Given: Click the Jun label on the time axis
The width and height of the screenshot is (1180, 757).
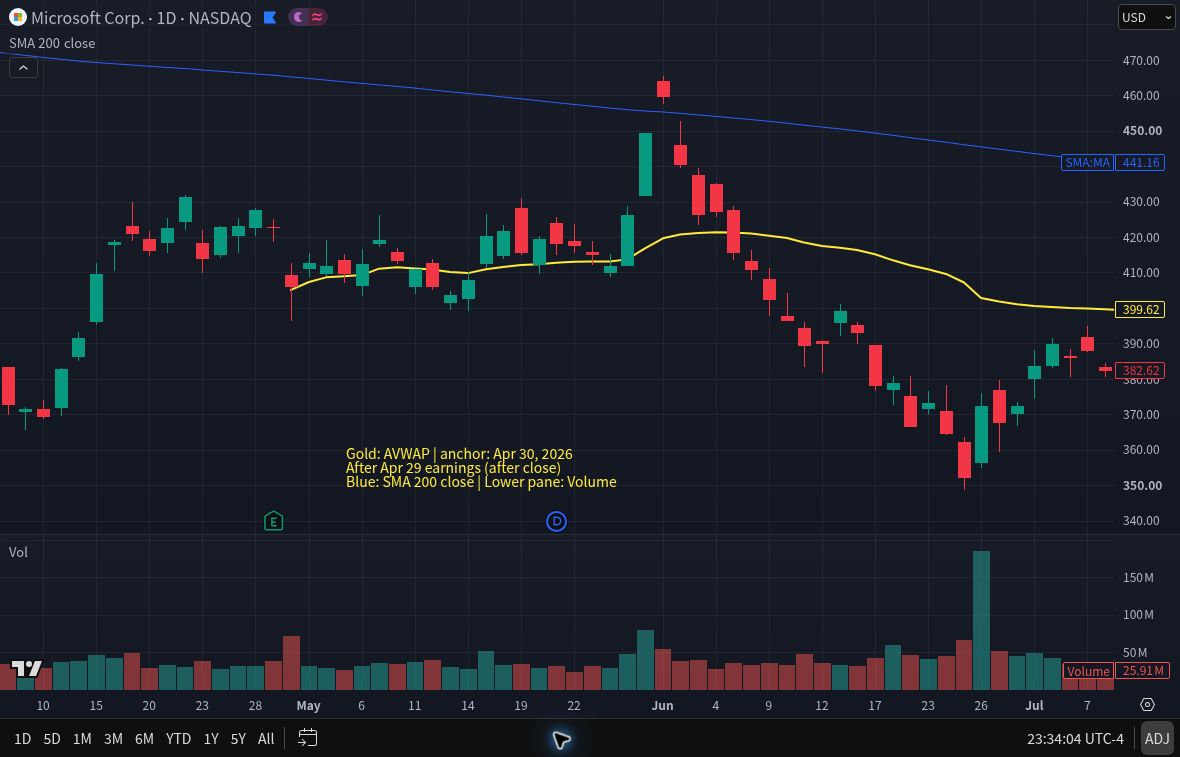Looking at the screenshot, I should point(662,706).
